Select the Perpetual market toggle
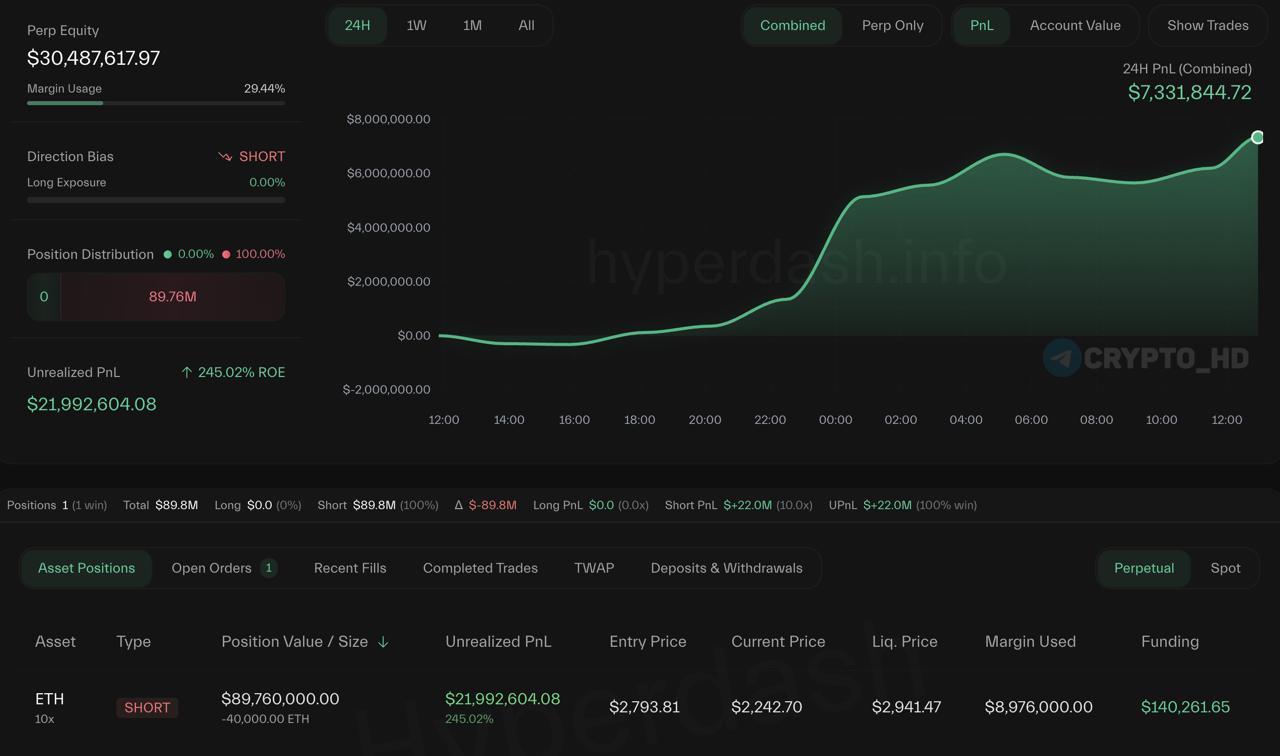This screenshot has width=1280, height=756. pos(1144,568)
